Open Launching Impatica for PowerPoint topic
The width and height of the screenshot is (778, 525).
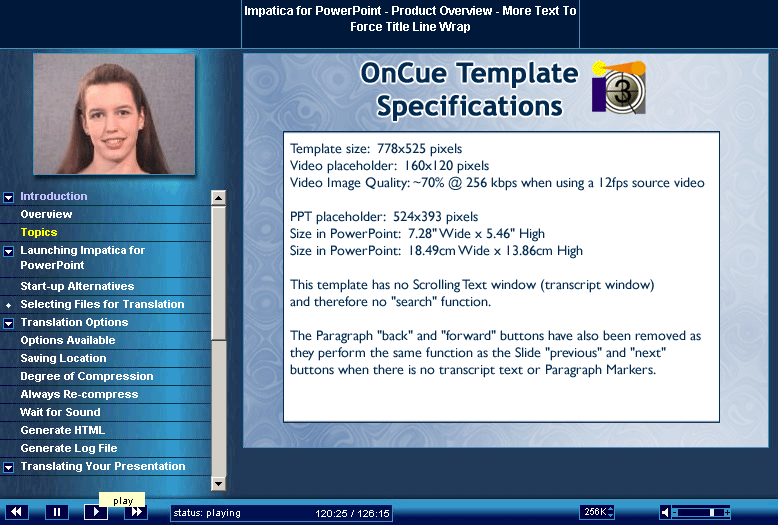(82, 258)
